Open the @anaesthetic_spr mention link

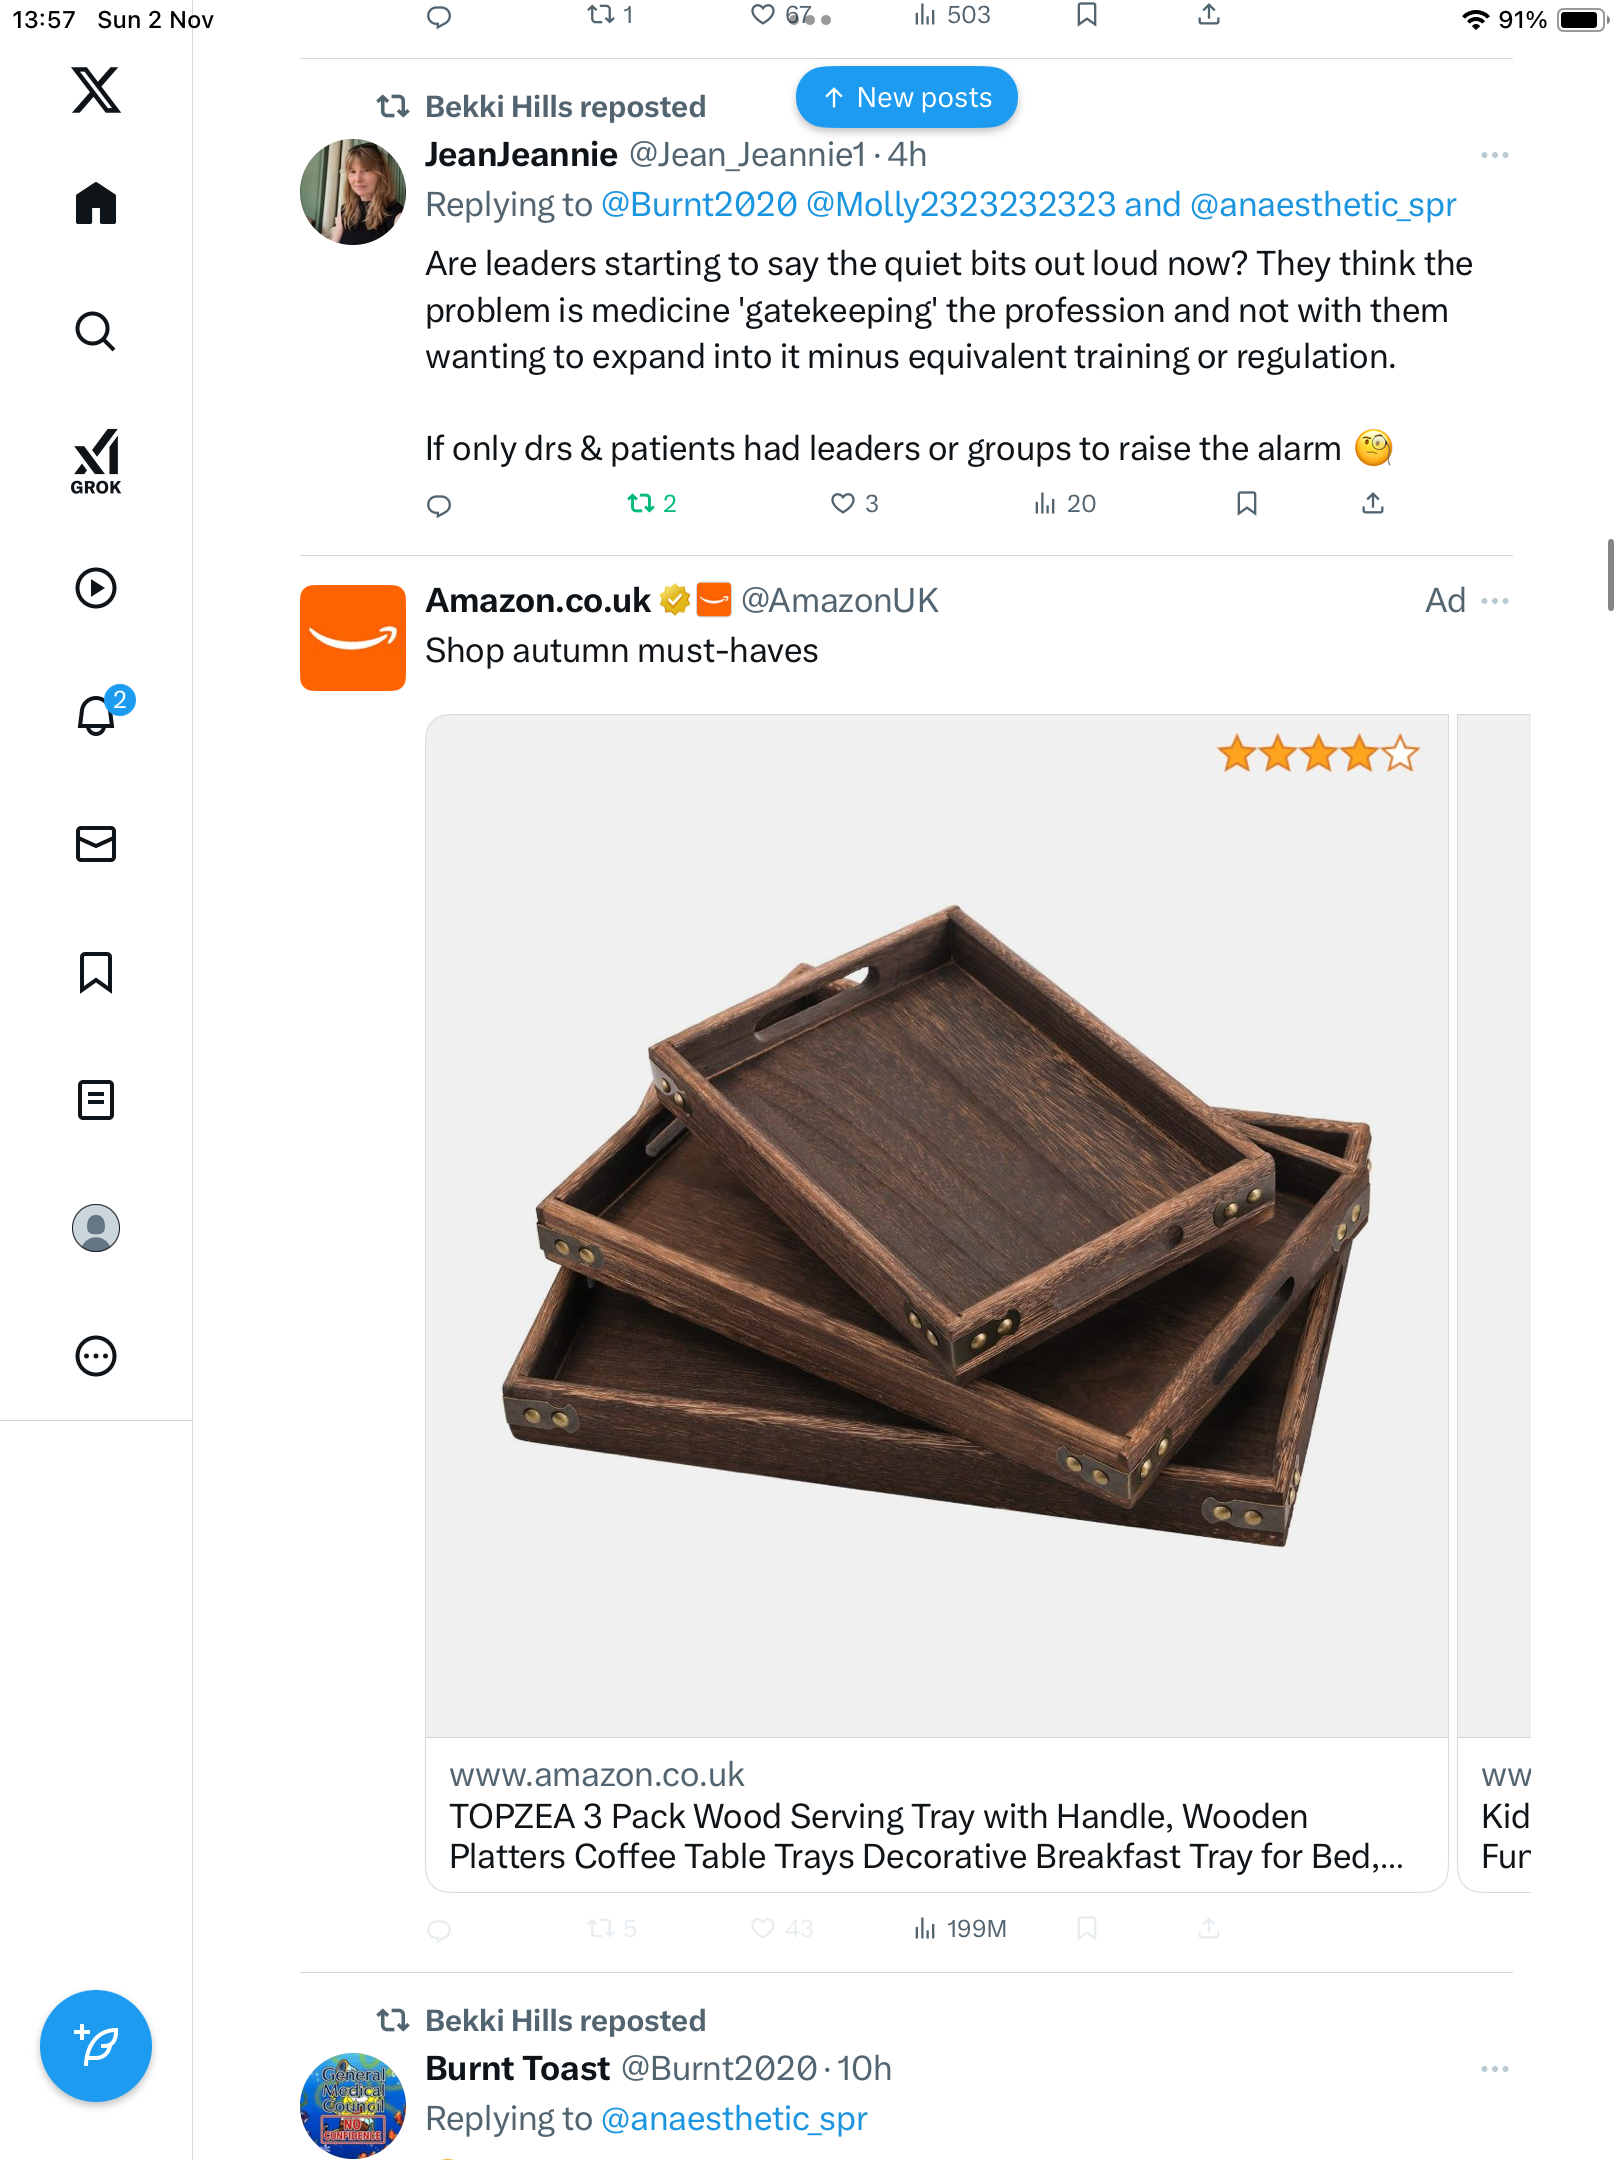(x=1322, y=205)
